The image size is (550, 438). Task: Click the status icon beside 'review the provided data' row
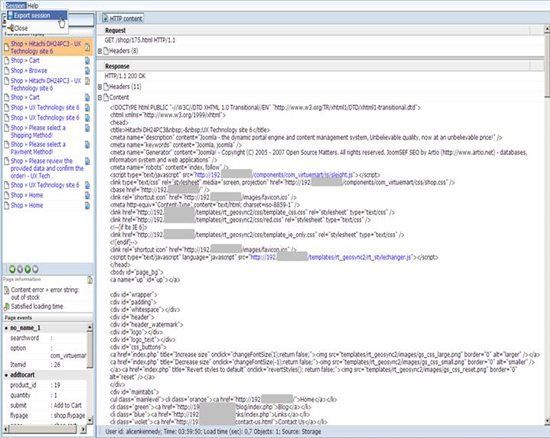pyautogui.click(x=87, y=161)
